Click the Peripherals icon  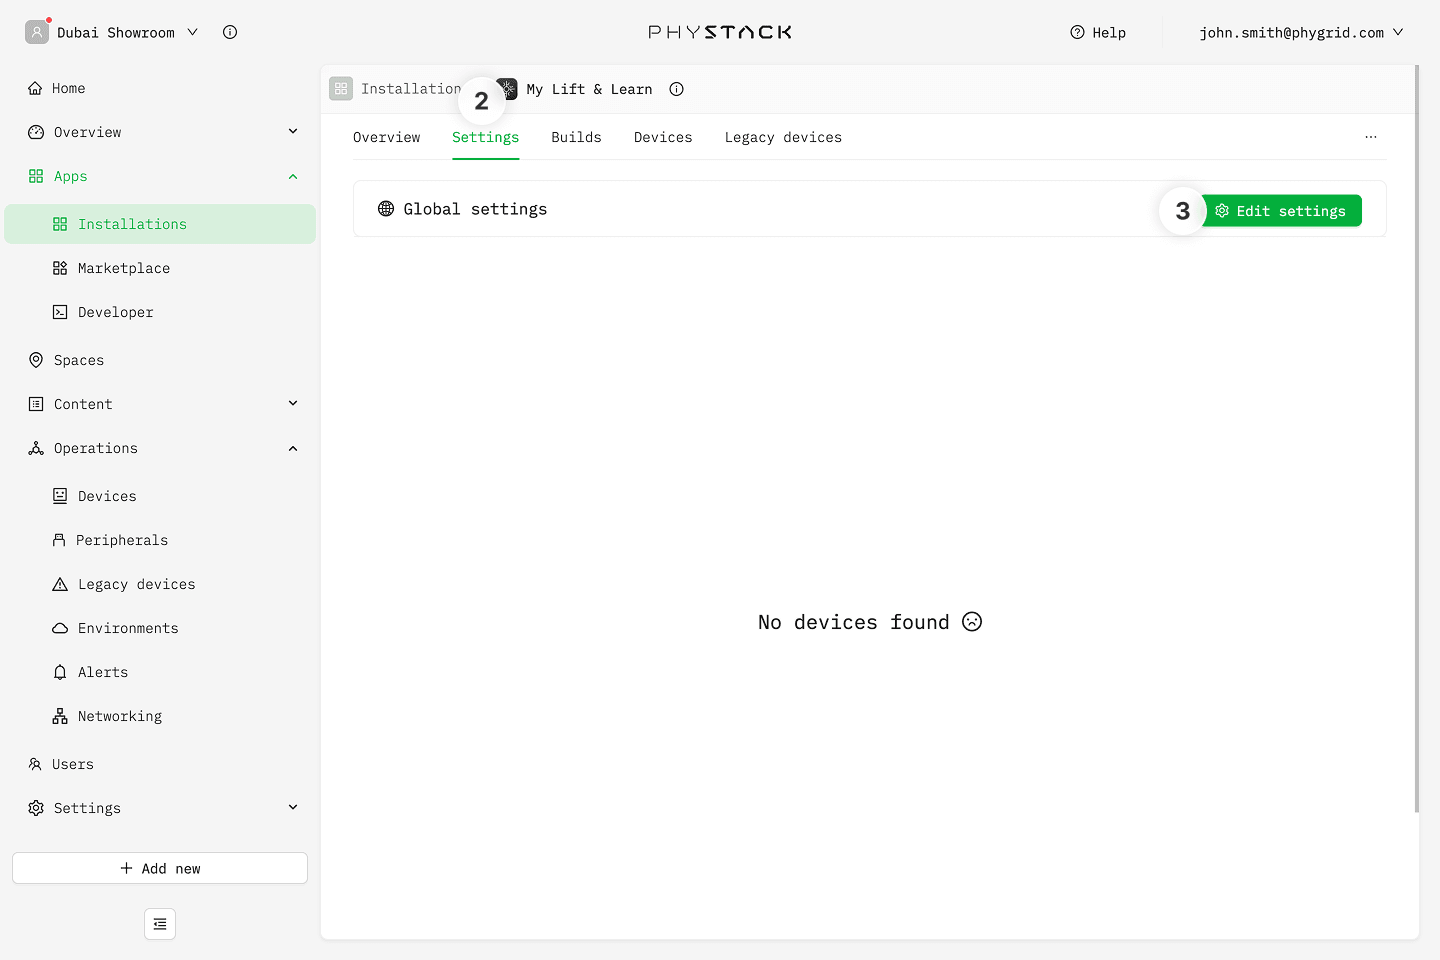[x=59, y=540]
